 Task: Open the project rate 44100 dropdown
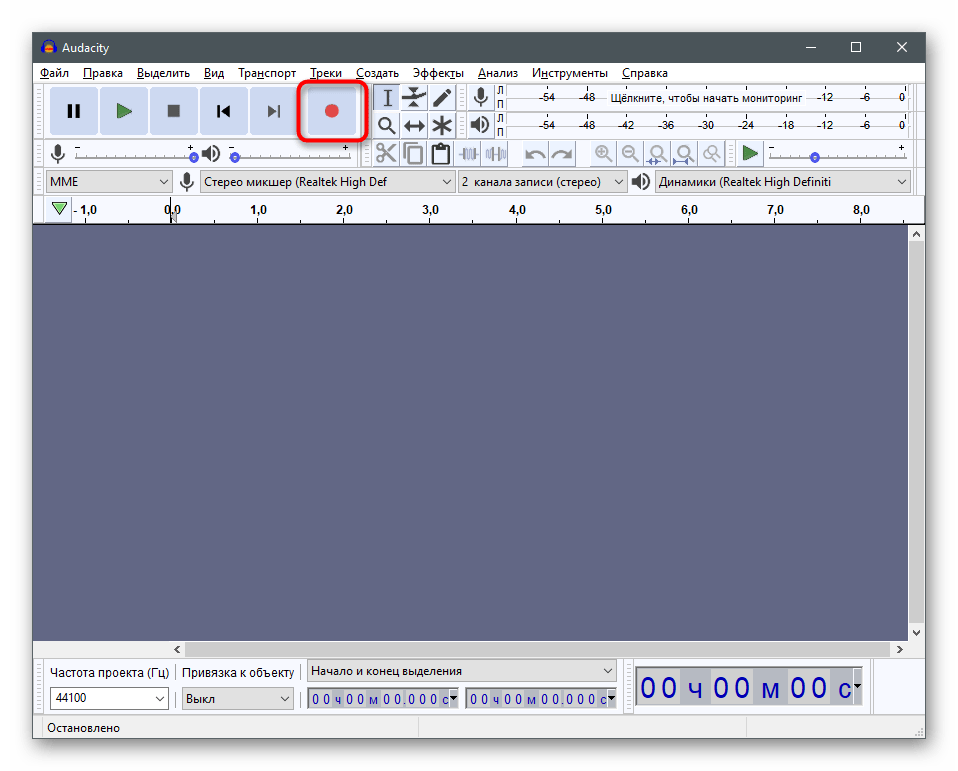tap(109, 699)
